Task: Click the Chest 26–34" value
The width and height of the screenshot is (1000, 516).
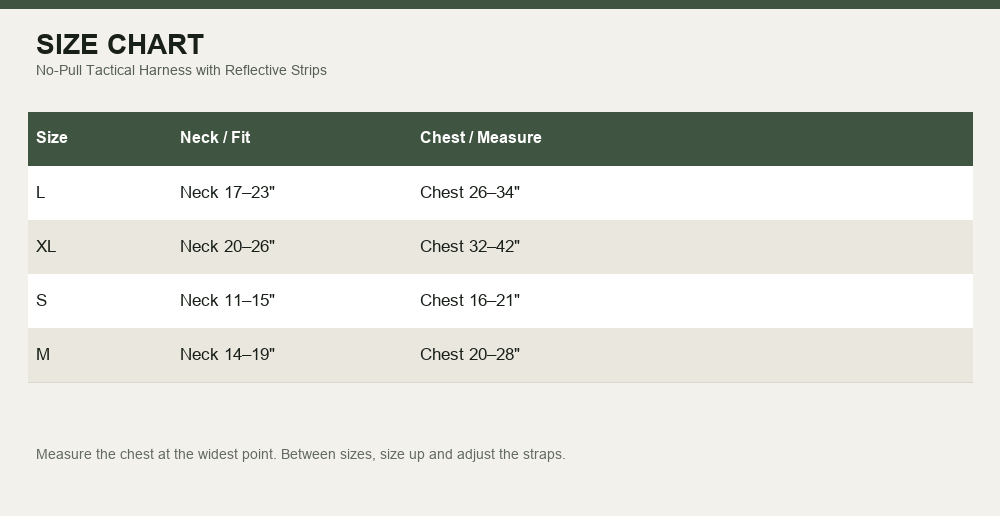Action: pyautogui.click(x=470, y=192)
